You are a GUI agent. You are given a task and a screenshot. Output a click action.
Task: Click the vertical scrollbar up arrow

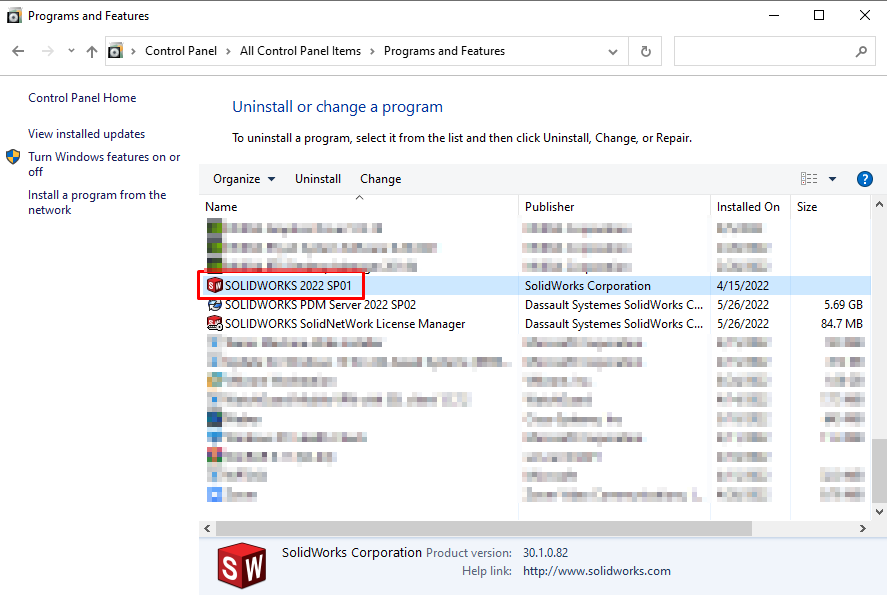(x=879, y=205)
